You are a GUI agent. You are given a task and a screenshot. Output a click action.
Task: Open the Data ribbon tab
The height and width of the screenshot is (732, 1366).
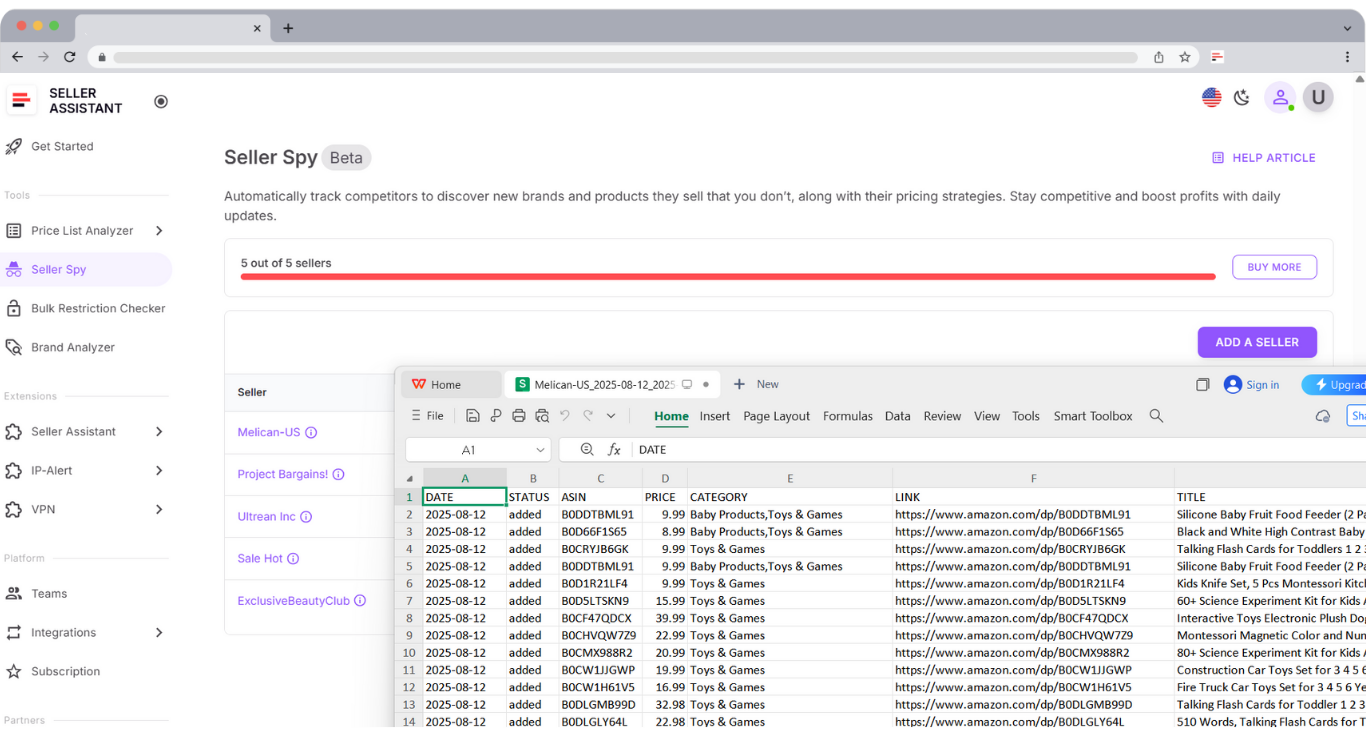coord(898,416)
